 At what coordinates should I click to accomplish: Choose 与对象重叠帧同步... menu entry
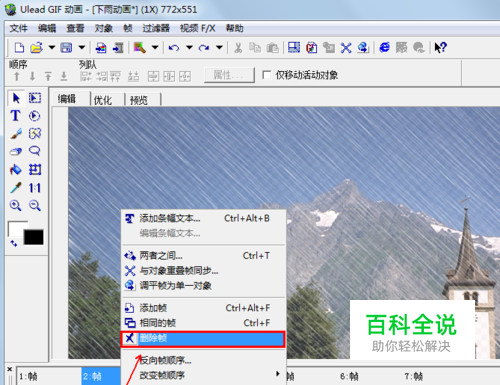coord(203,271)
